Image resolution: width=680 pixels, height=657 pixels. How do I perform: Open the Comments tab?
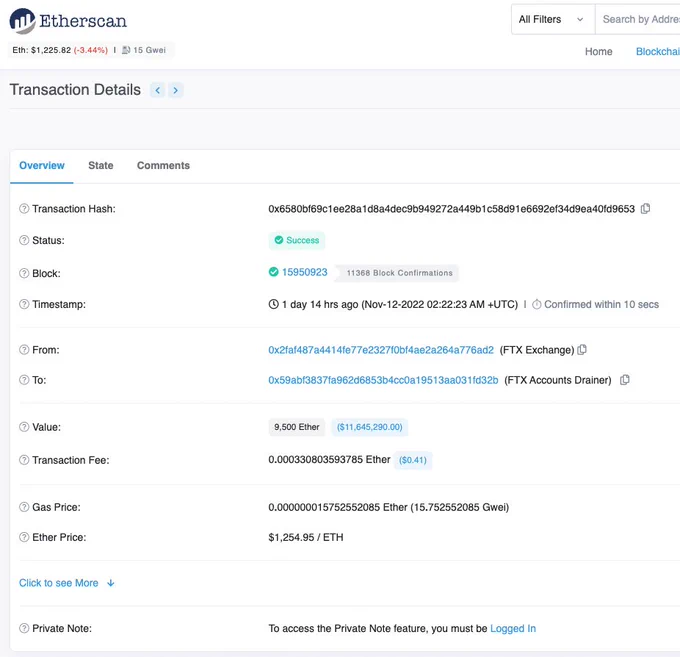pos(163,166)
